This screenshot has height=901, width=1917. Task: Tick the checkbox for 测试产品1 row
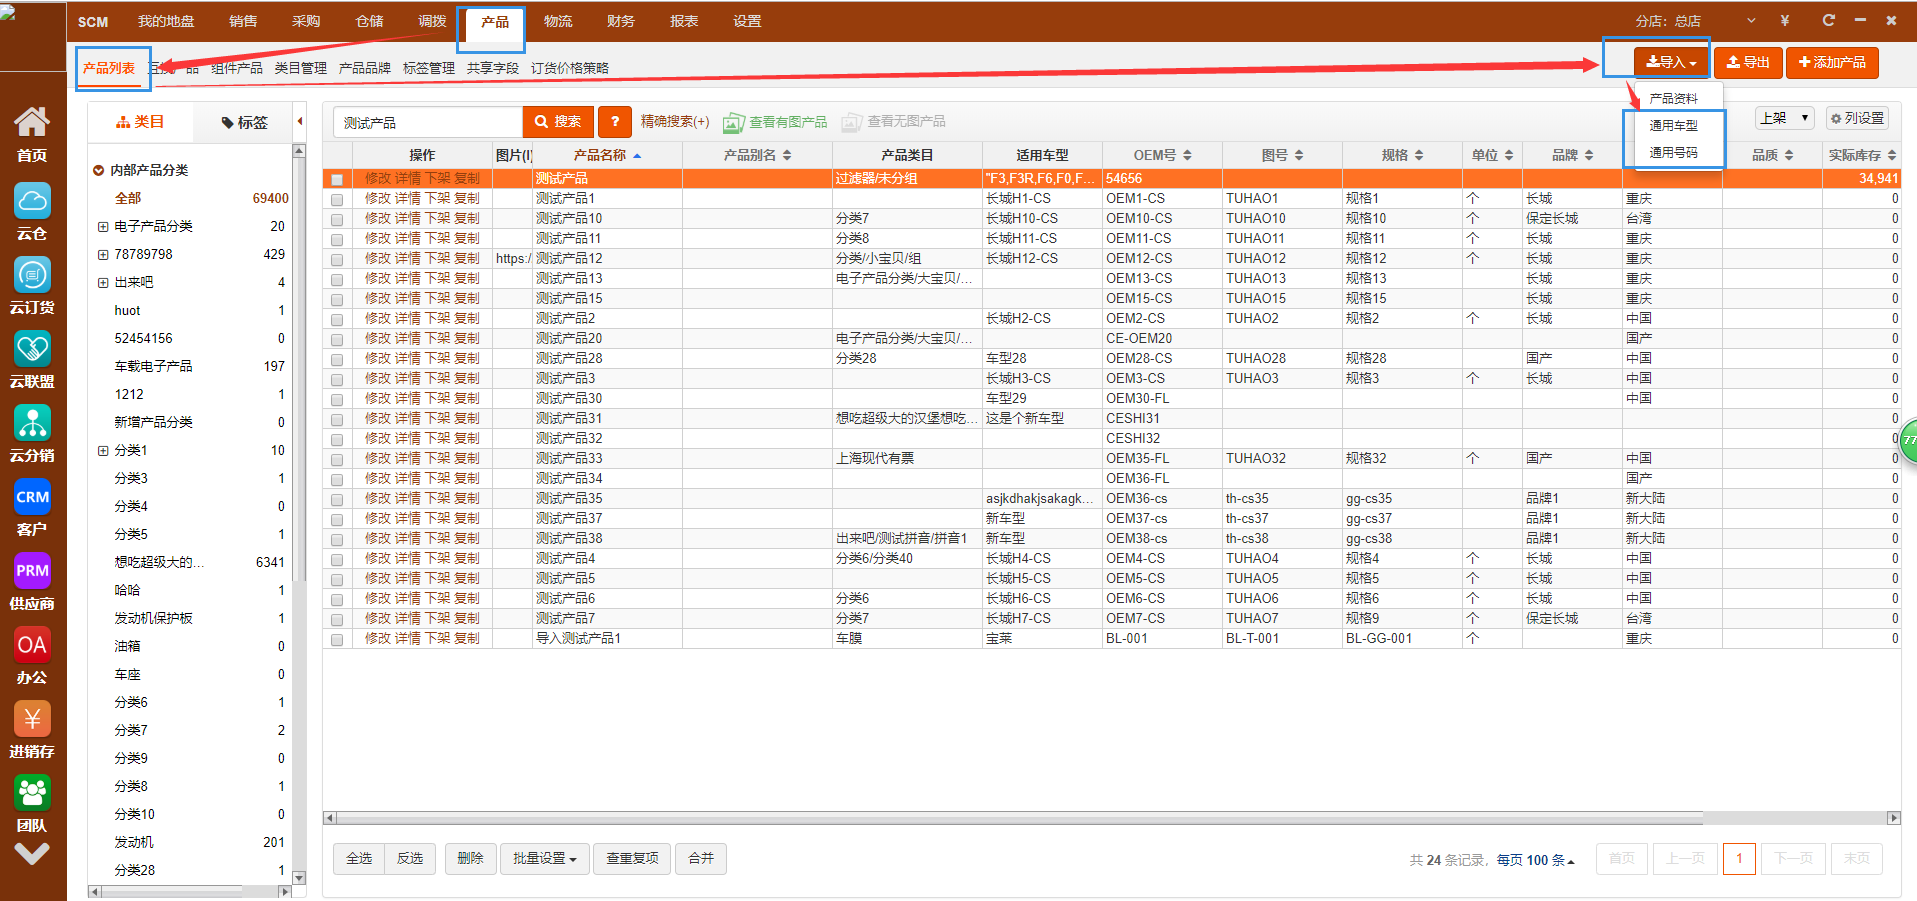coord(337,199)
